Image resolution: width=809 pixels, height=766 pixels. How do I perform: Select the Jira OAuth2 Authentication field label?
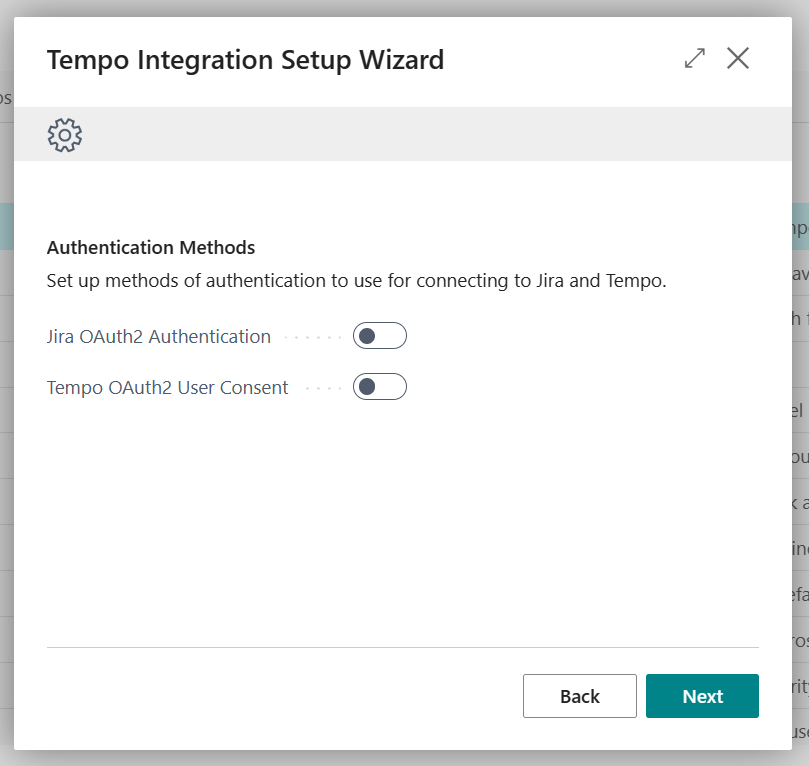coord(158,337)
